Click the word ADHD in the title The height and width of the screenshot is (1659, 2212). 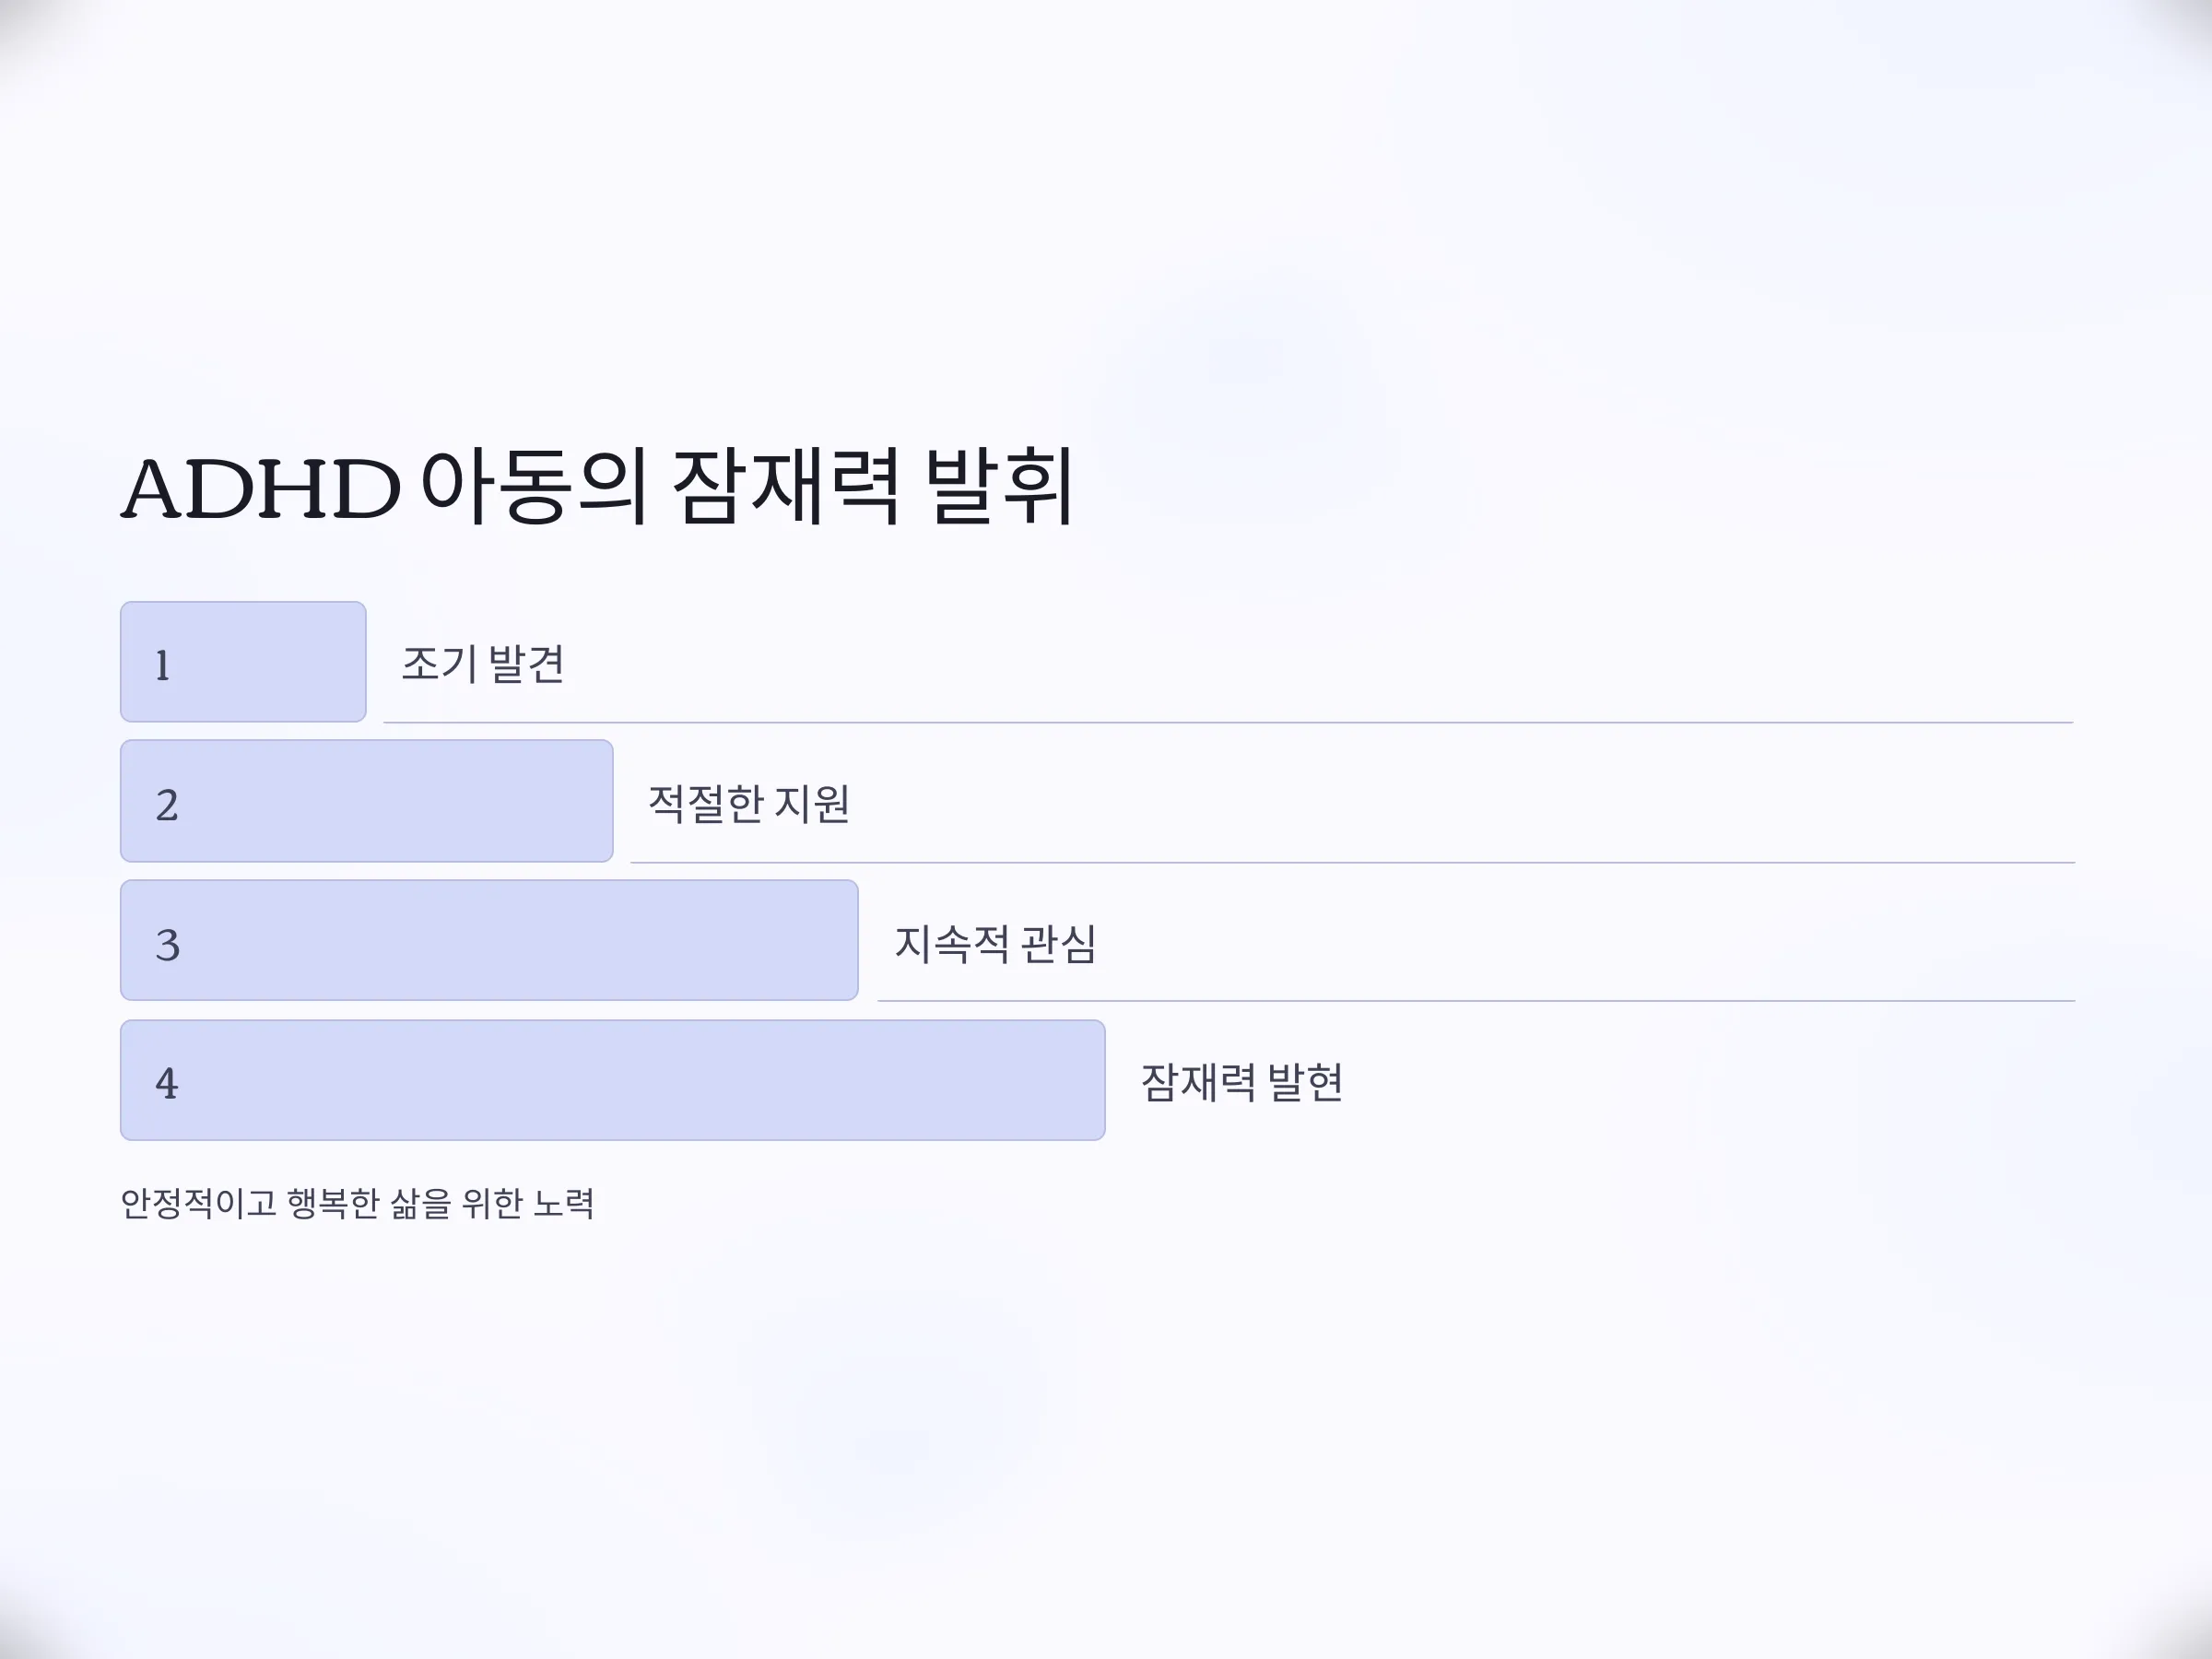[261, 489]
